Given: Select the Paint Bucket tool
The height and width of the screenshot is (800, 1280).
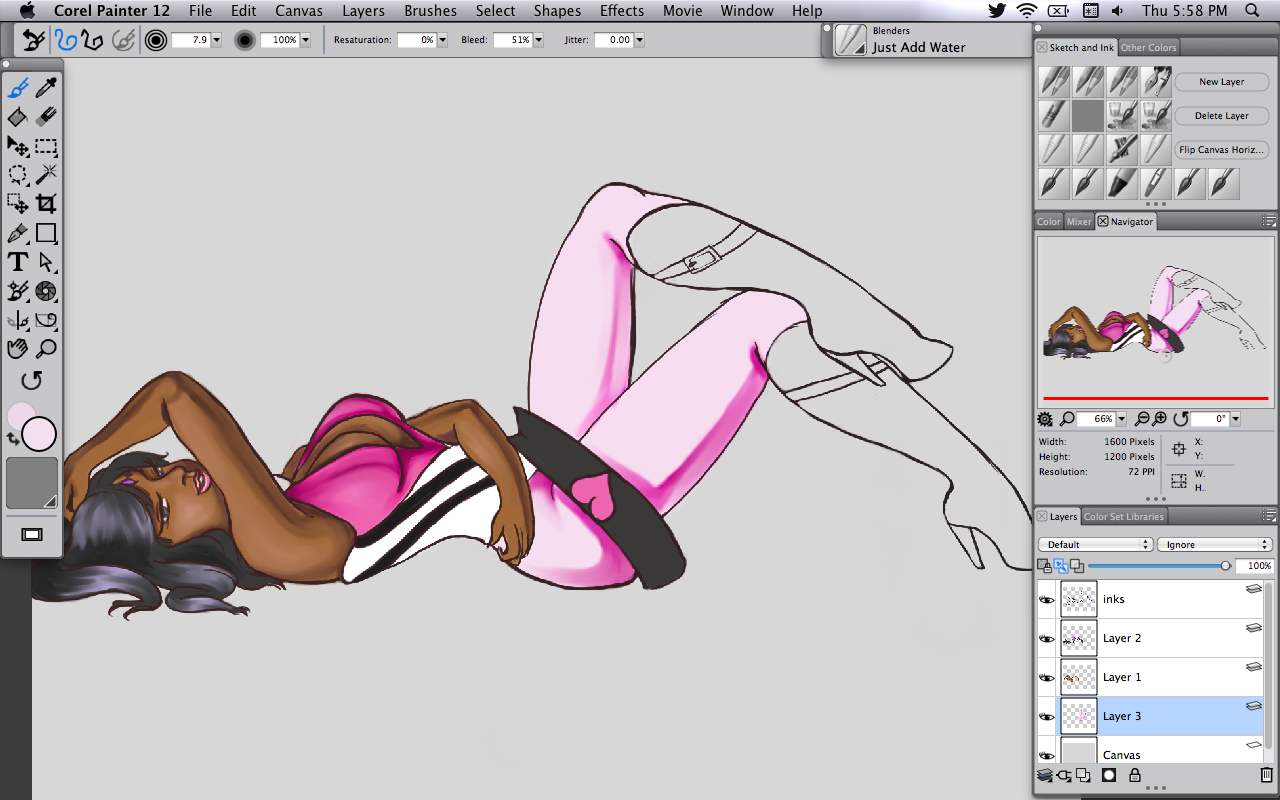Looking at the screenshot, I should (x=17, y=117).
